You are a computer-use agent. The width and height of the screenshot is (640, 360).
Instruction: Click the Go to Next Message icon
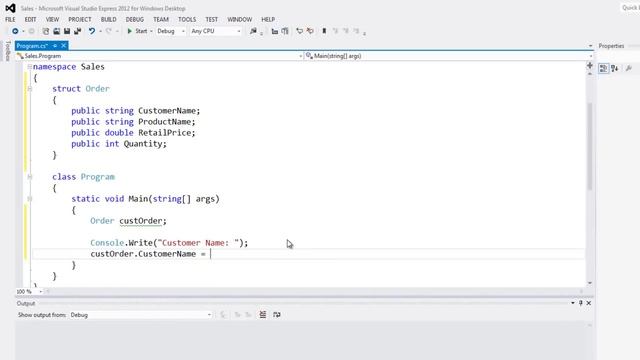tap(248, 315)
